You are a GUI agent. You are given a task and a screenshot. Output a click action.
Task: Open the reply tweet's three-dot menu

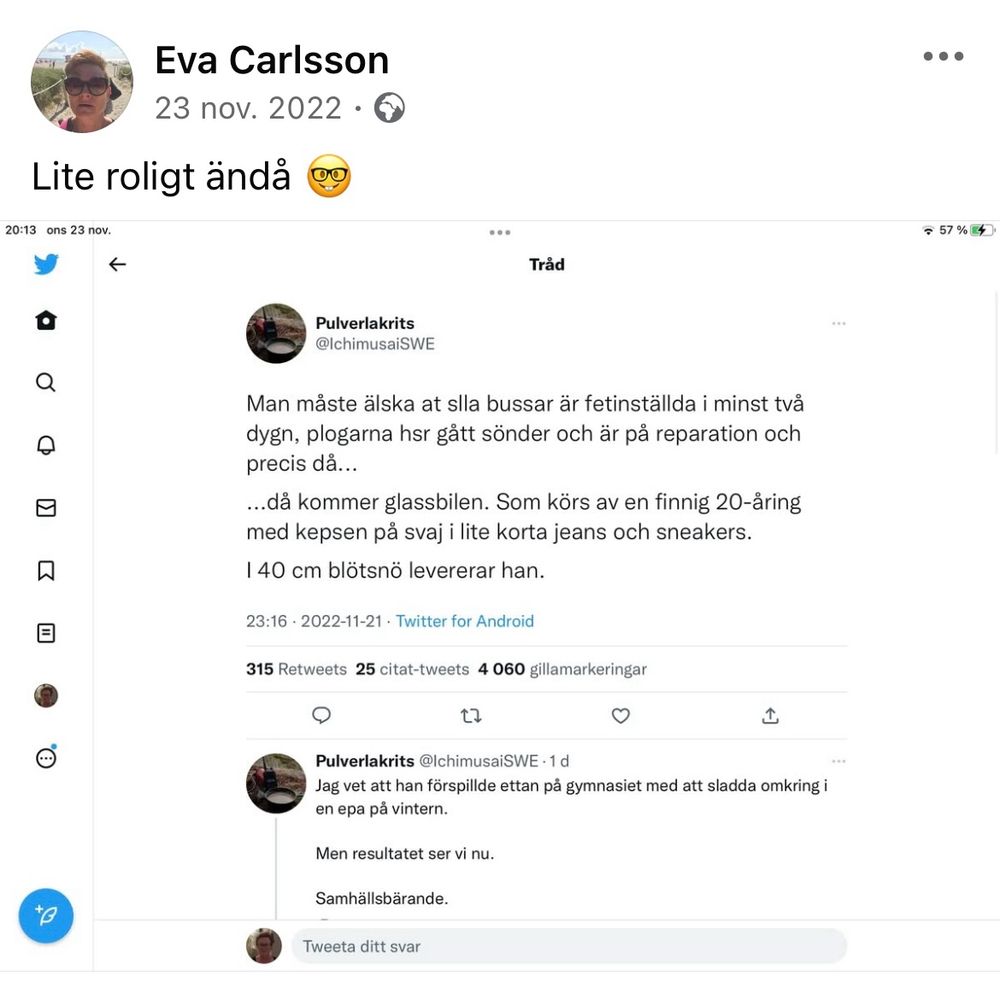coord(839,761)
